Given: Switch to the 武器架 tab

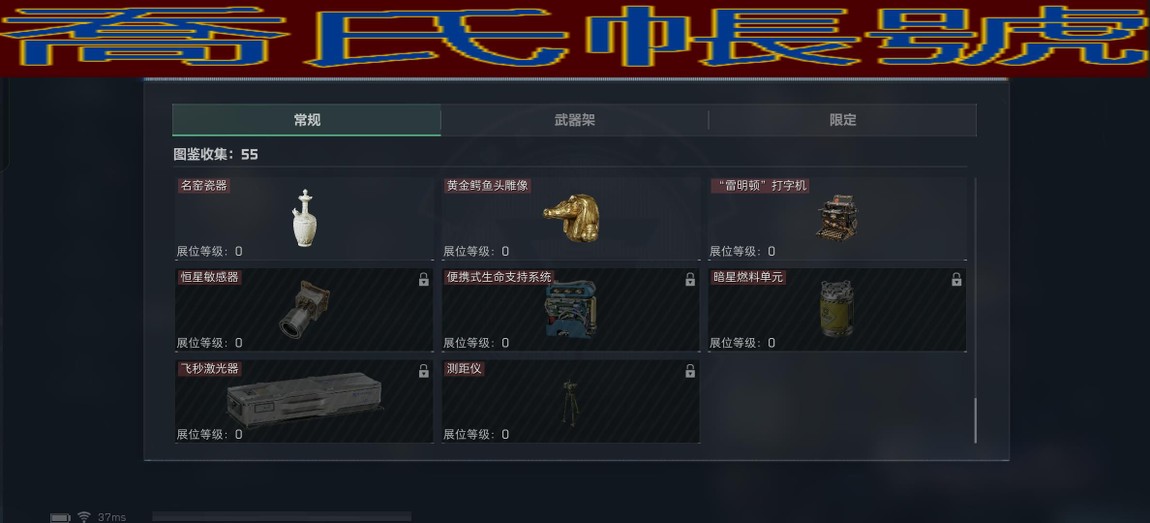Looking at the screenshot, I should tap(574, 120).
